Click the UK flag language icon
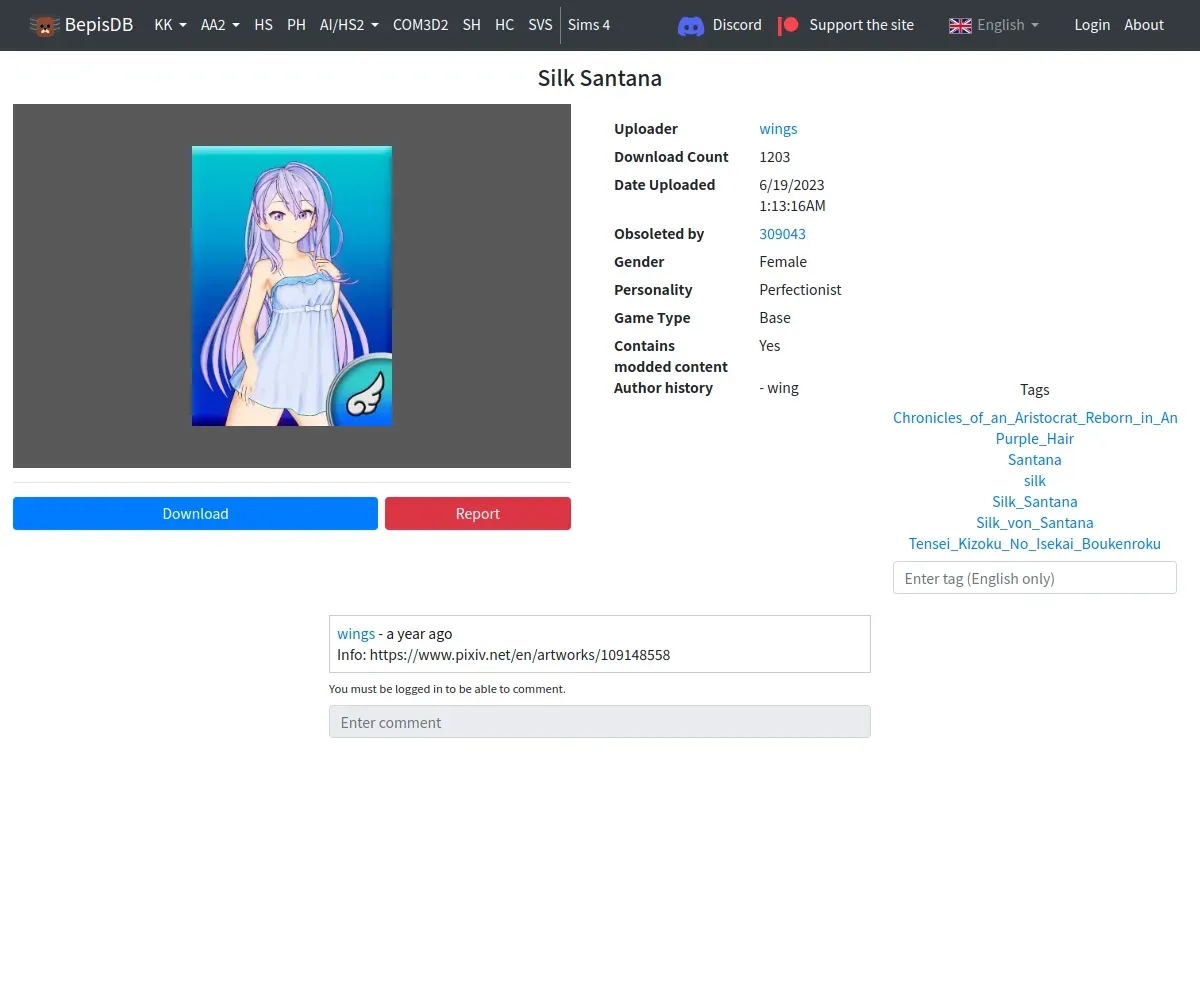Screen dimensions: 1200x1000 point(960,25)
